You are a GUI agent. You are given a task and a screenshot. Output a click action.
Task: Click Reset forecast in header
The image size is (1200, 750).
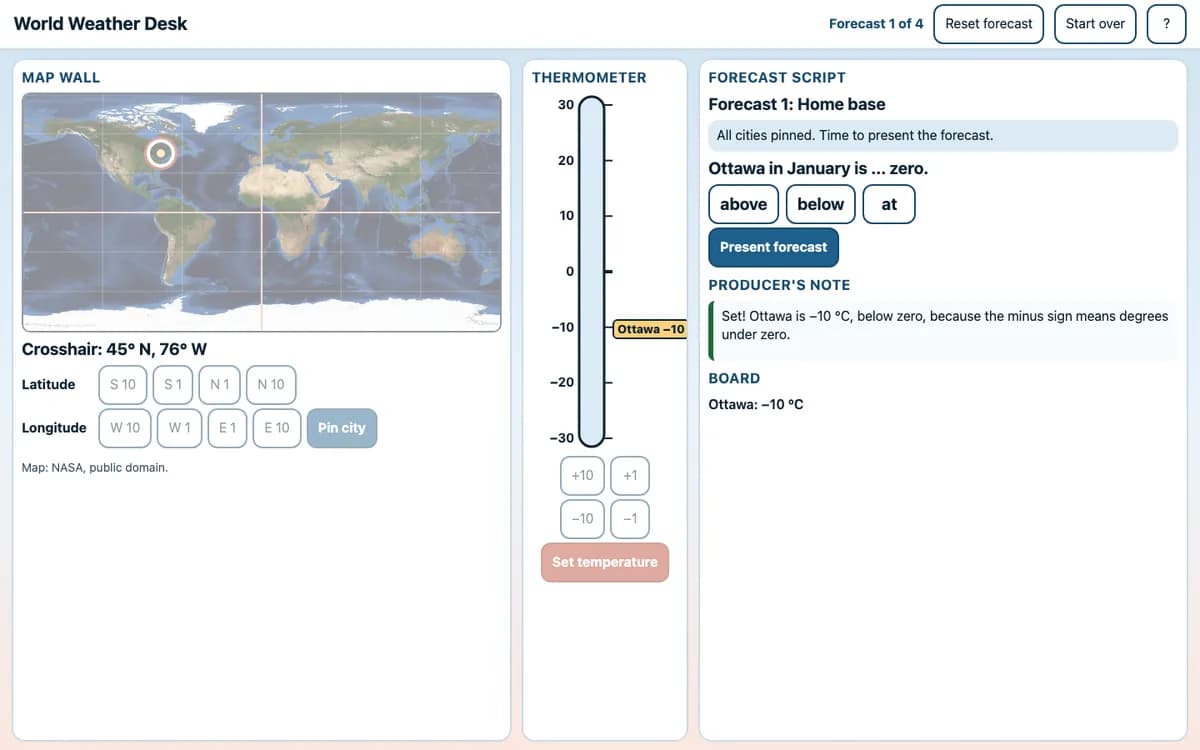[988, 24]
